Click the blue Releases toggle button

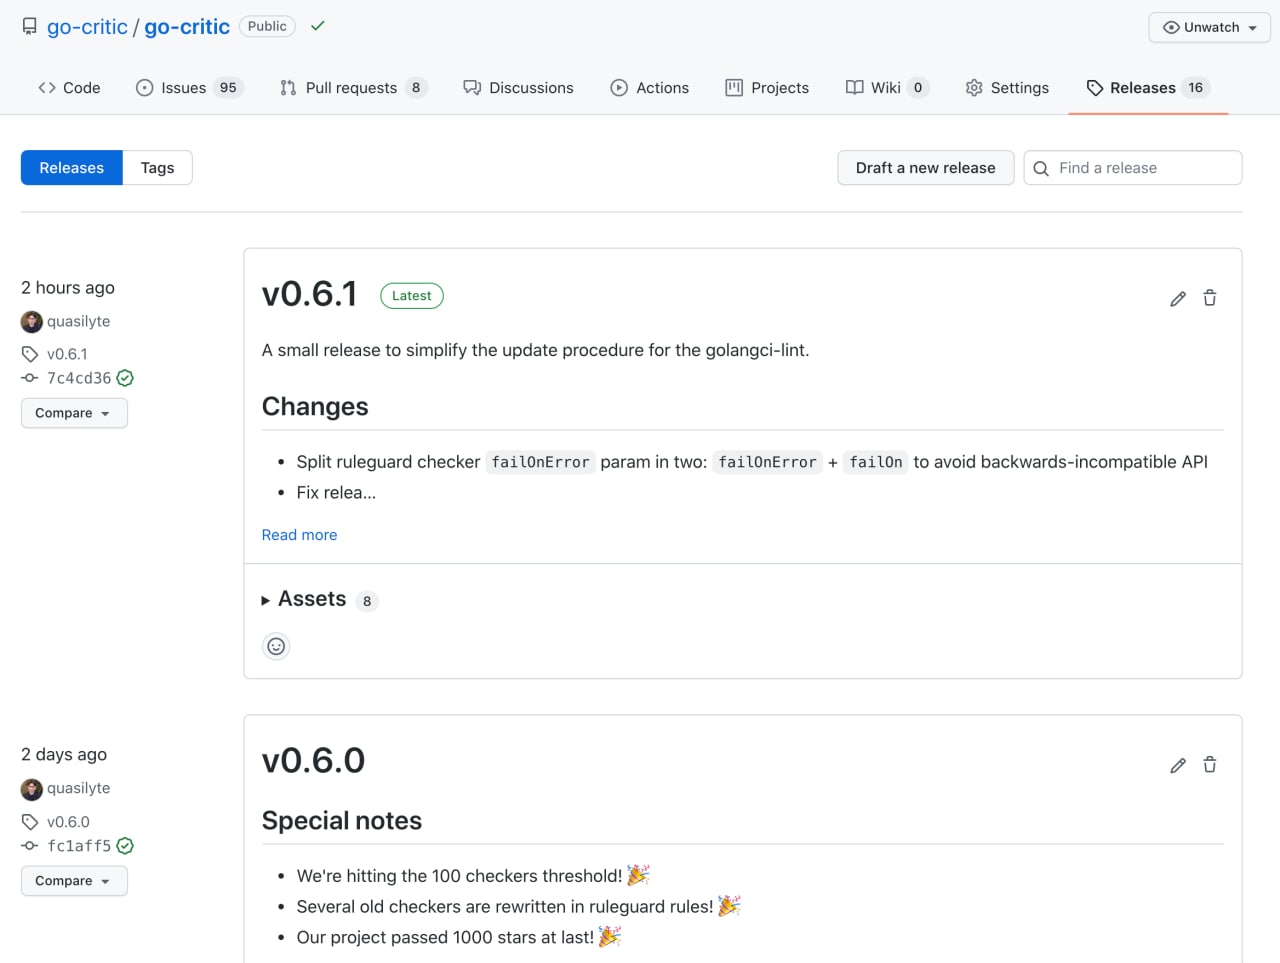pyautogui.click(x=72, y=168)
